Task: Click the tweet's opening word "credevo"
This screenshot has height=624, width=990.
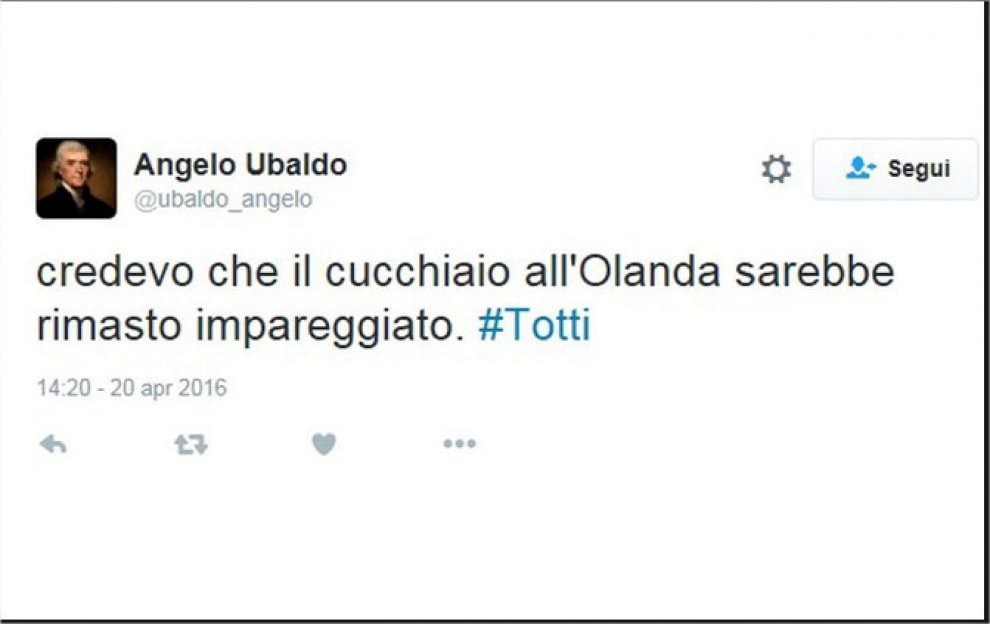Action: coord(116,272)
